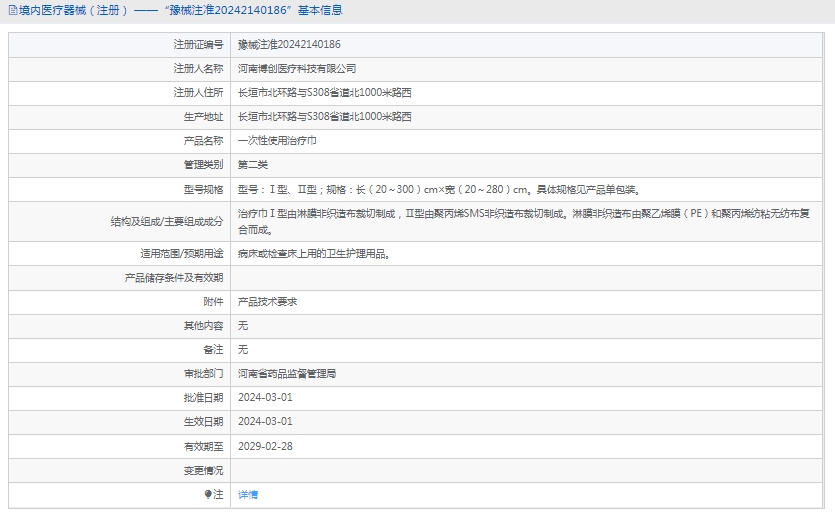Select company name 河南博创医疗科技有限公司
Viewport: 835px width, 514px height.
(297, 69)
